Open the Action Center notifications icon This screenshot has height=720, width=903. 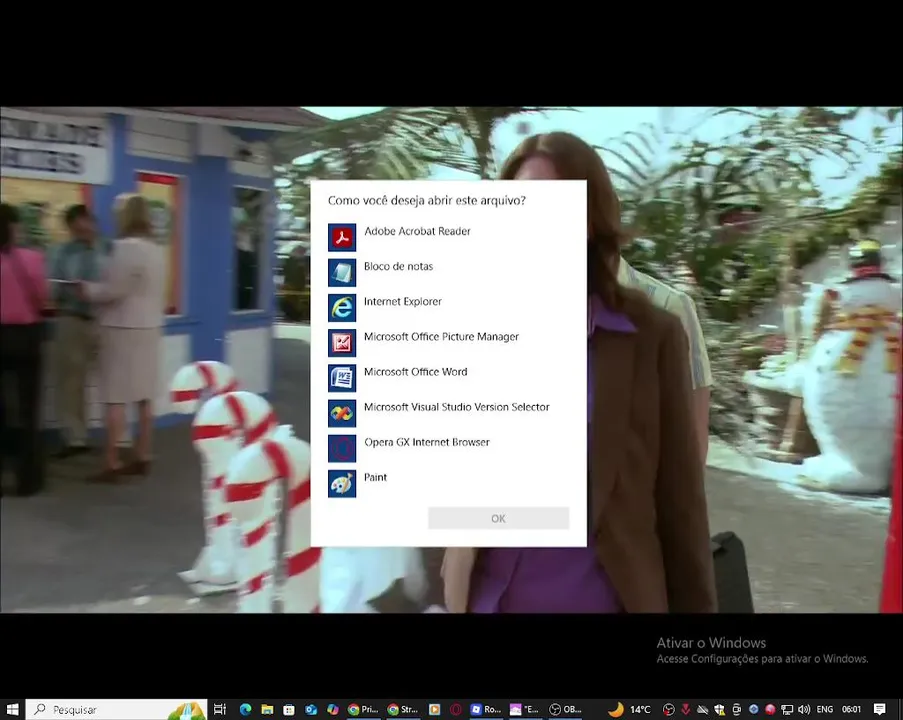coord(879,709)
